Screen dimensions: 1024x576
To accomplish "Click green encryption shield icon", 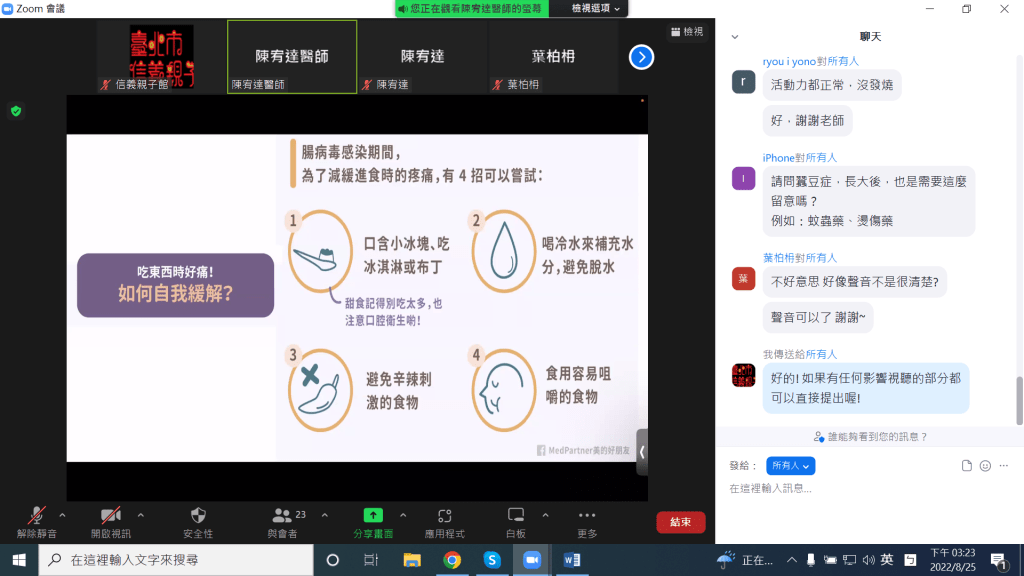I will pos(16,111).
